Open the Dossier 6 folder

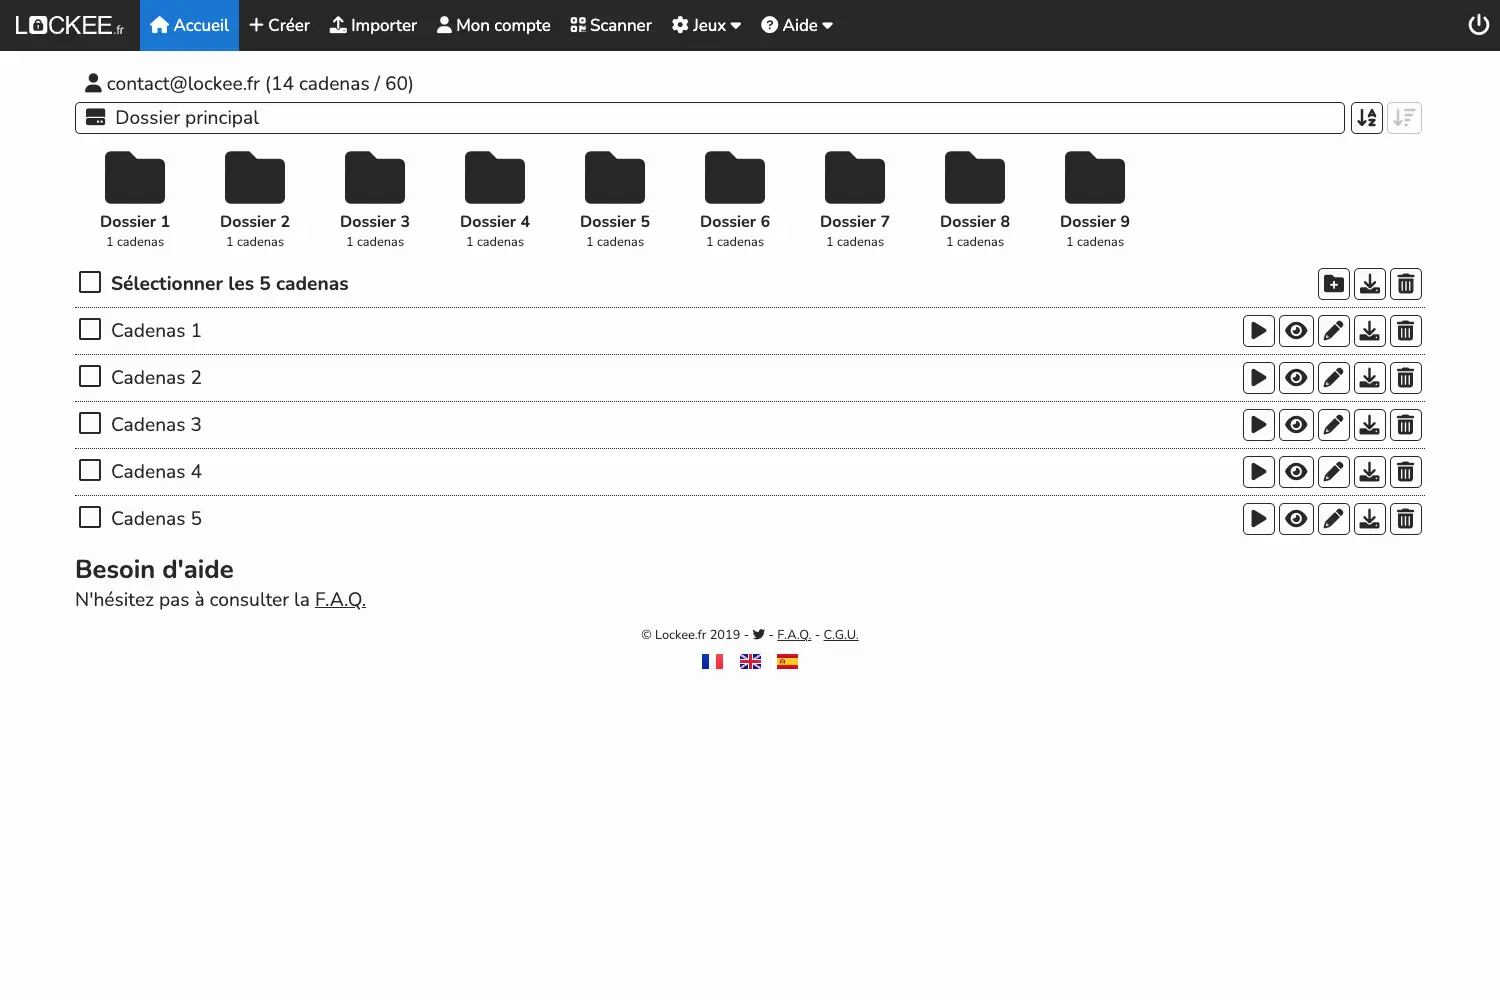coord(735,199)
